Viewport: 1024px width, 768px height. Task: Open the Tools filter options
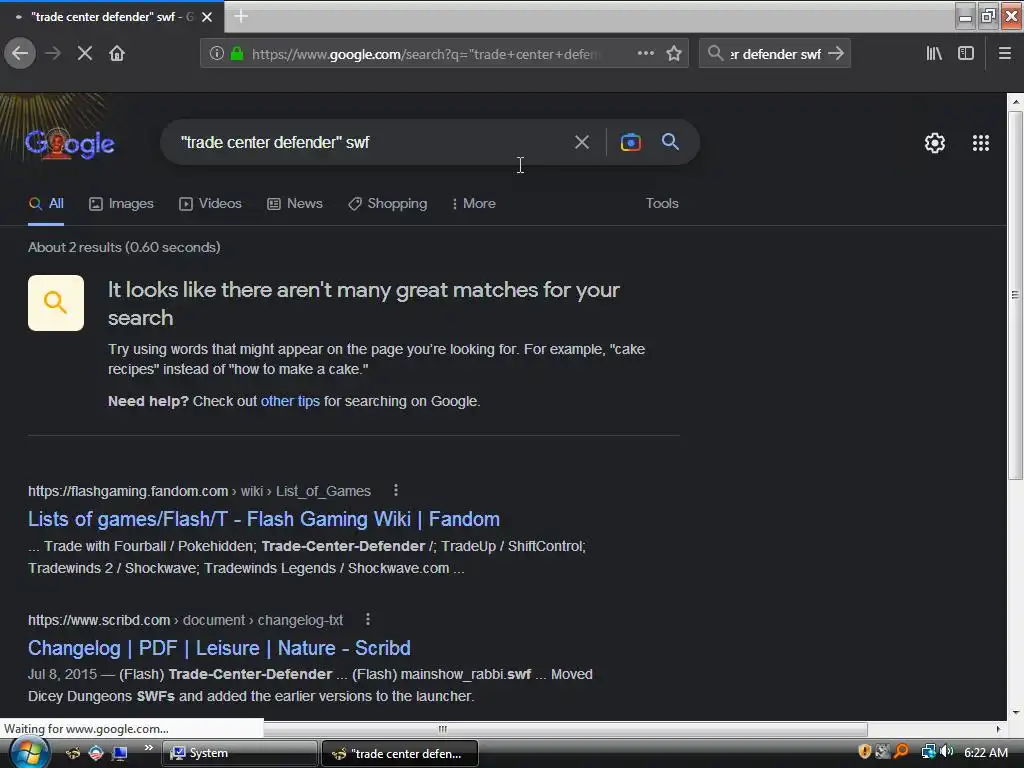tap(662, 204)
